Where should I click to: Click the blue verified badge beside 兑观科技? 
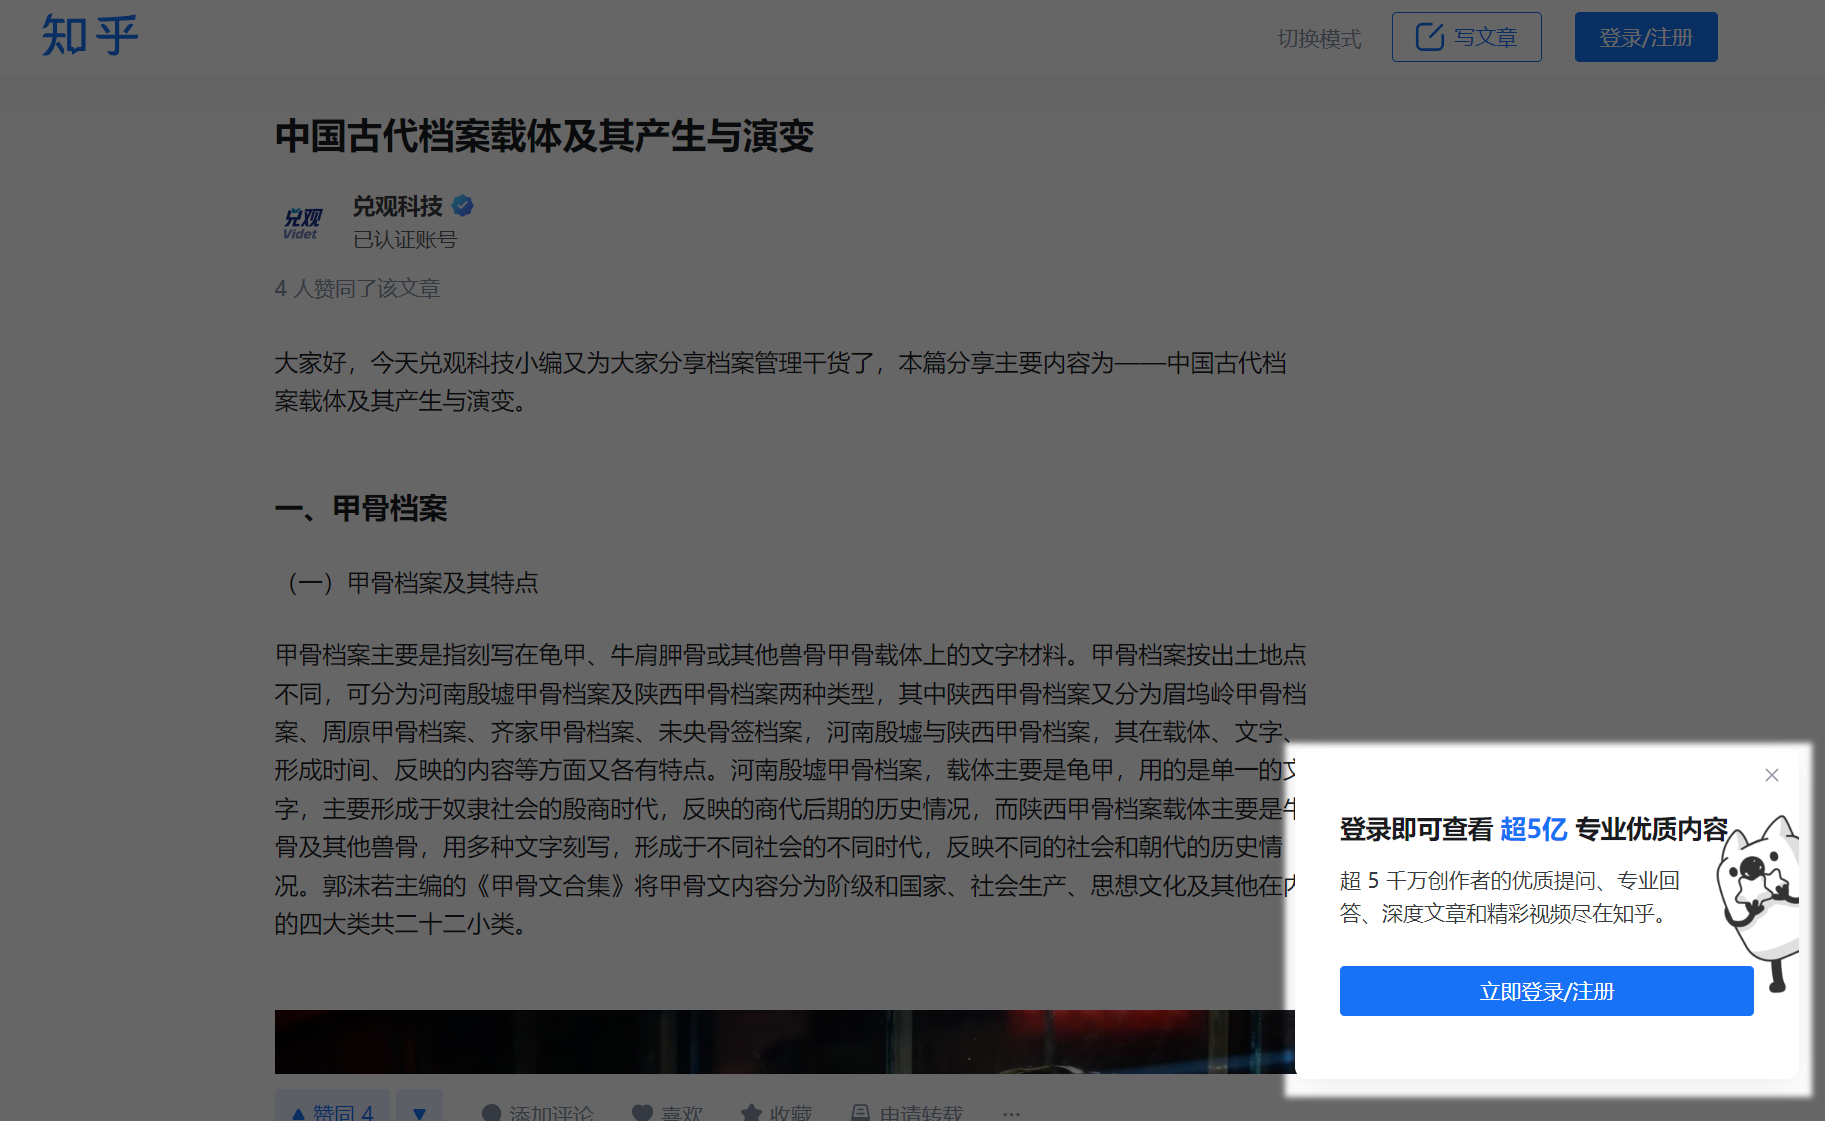coord(463,205)
